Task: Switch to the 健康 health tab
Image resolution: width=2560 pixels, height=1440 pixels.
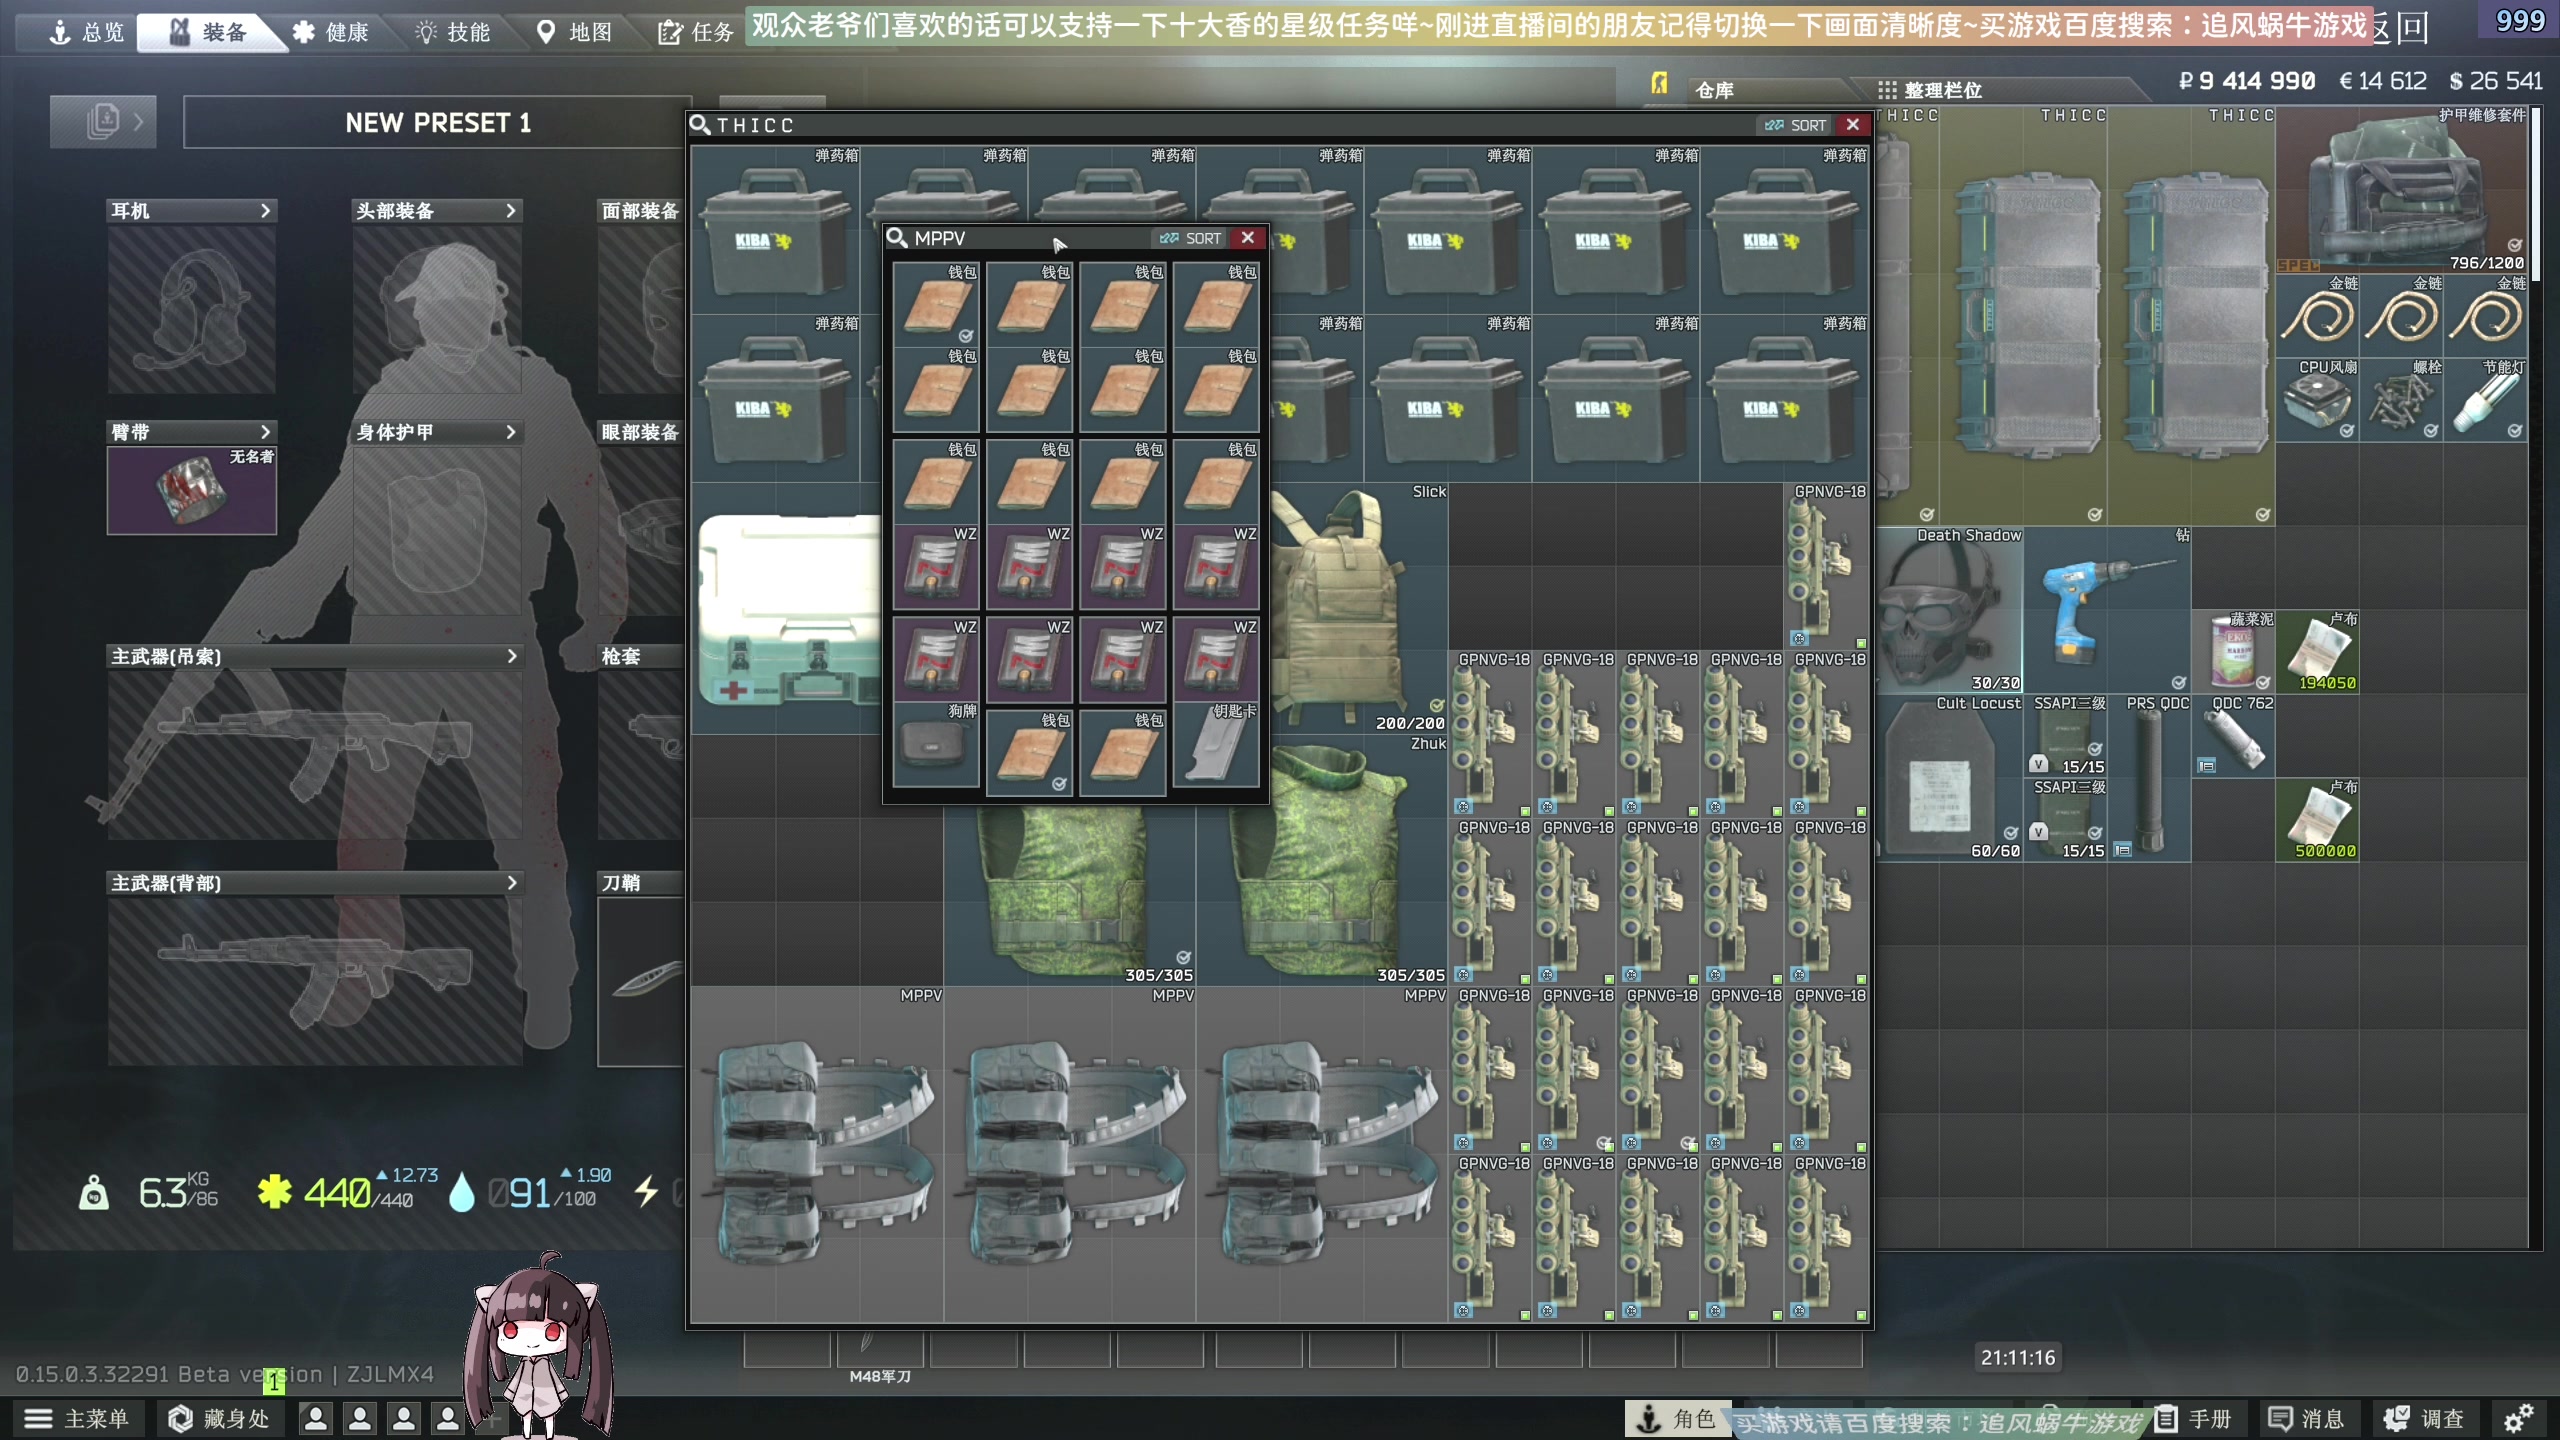Action: tap(332, 32)
